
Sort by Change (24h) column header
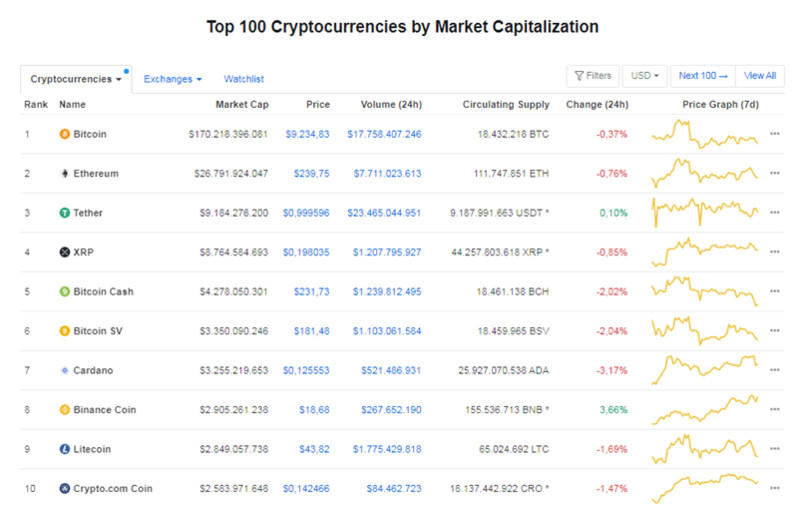coord(597,104)
